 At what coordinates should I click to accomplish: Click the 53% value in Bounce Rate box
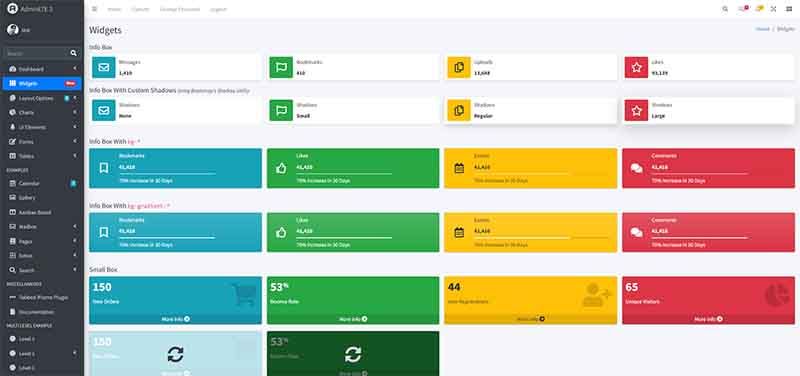[x=279, y=287]
